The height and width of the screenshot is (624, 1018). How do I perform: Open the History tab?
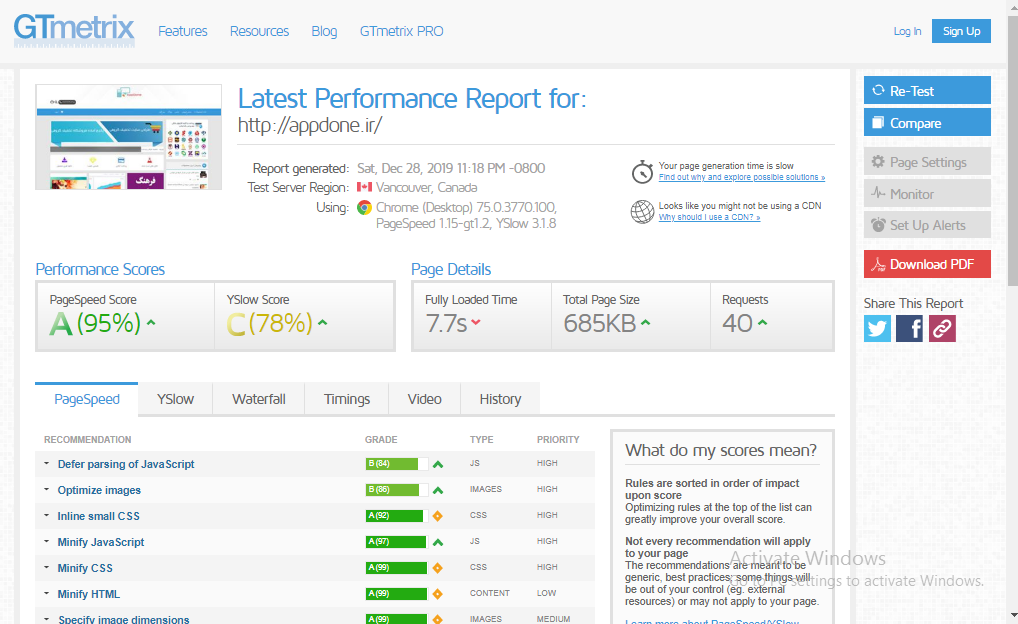pos(500,399)
